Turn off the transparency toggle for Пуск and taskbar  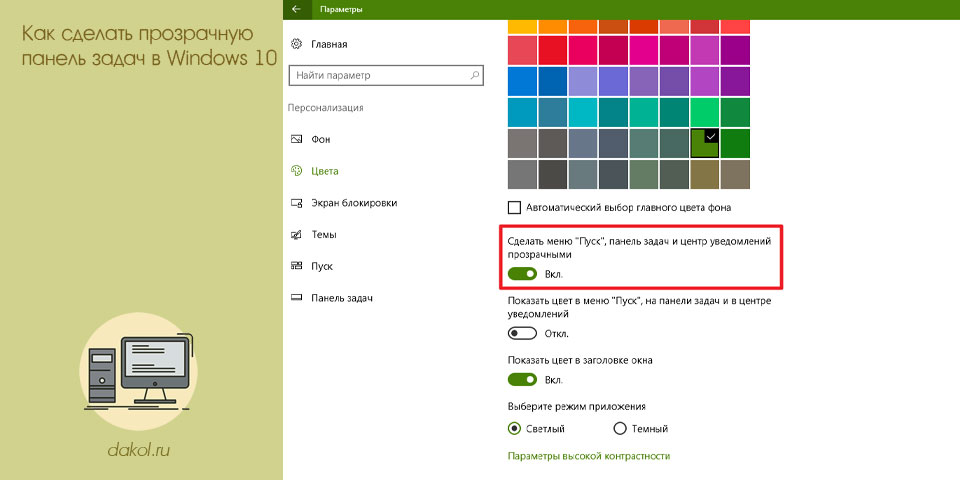point(522,274)
